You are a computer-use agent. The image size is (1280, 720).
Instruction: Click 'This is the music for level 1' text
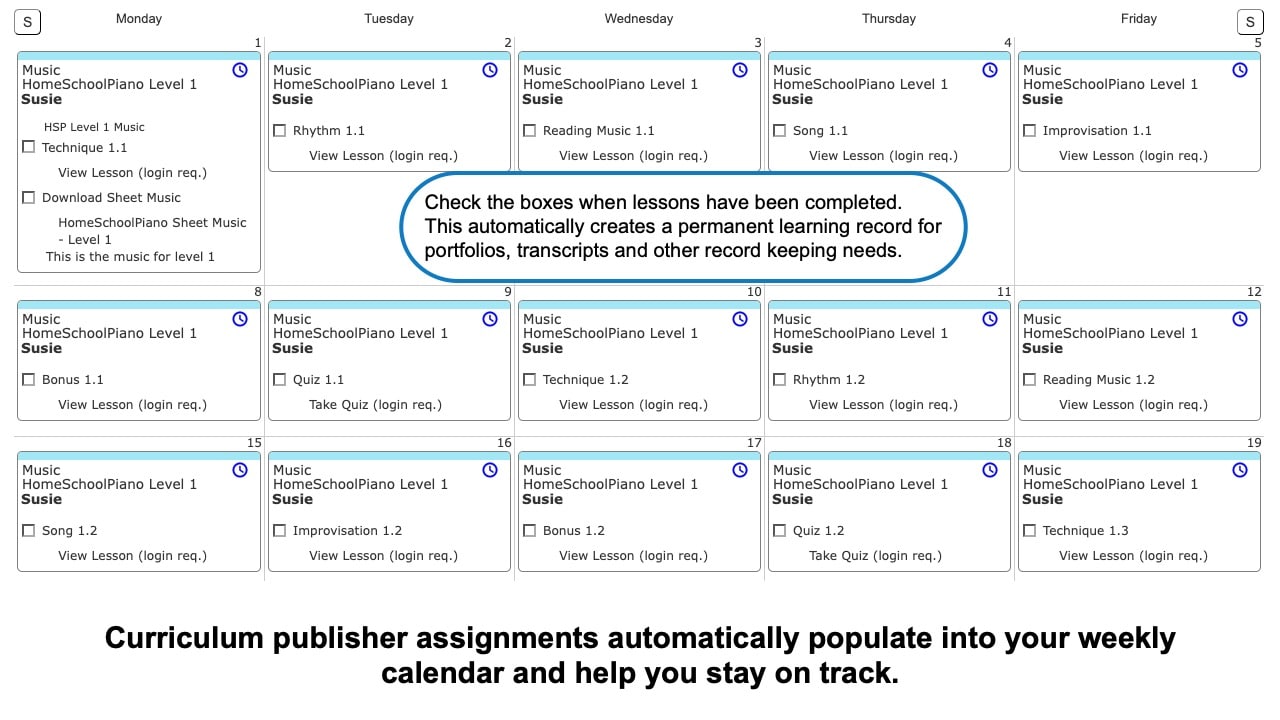tap(130, 256)
